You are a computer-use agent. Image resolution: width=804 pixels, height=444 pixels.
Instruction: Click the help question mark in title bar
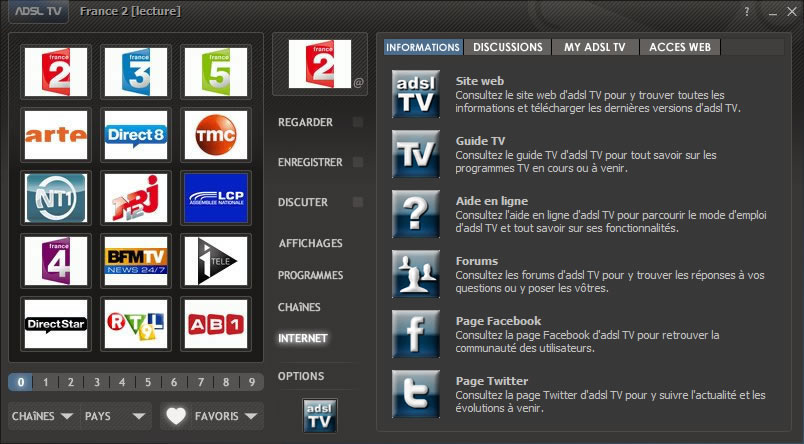(747, 11)
